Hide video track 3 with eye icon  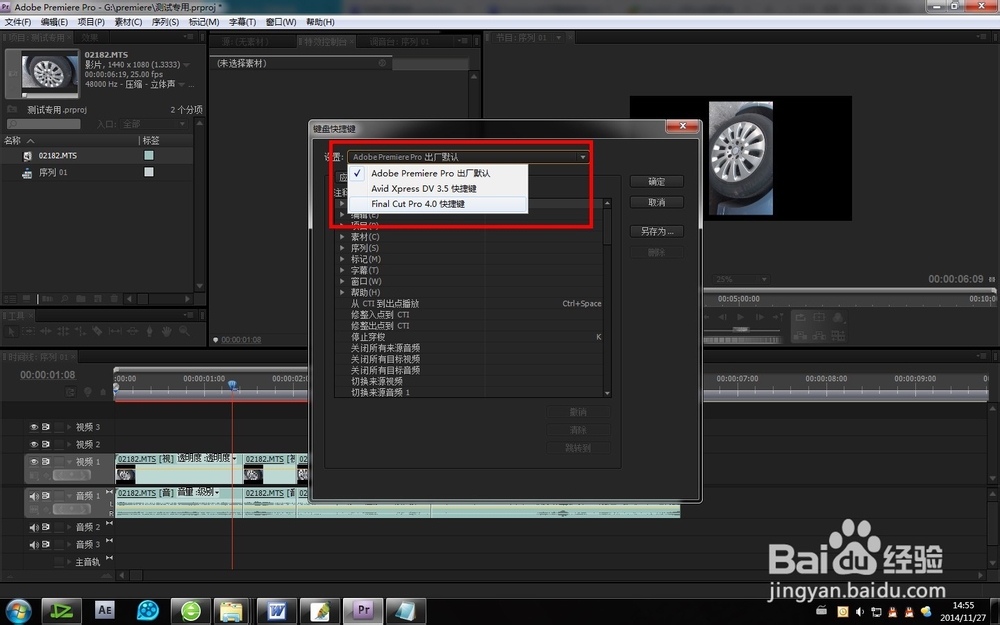coord(34,427)
